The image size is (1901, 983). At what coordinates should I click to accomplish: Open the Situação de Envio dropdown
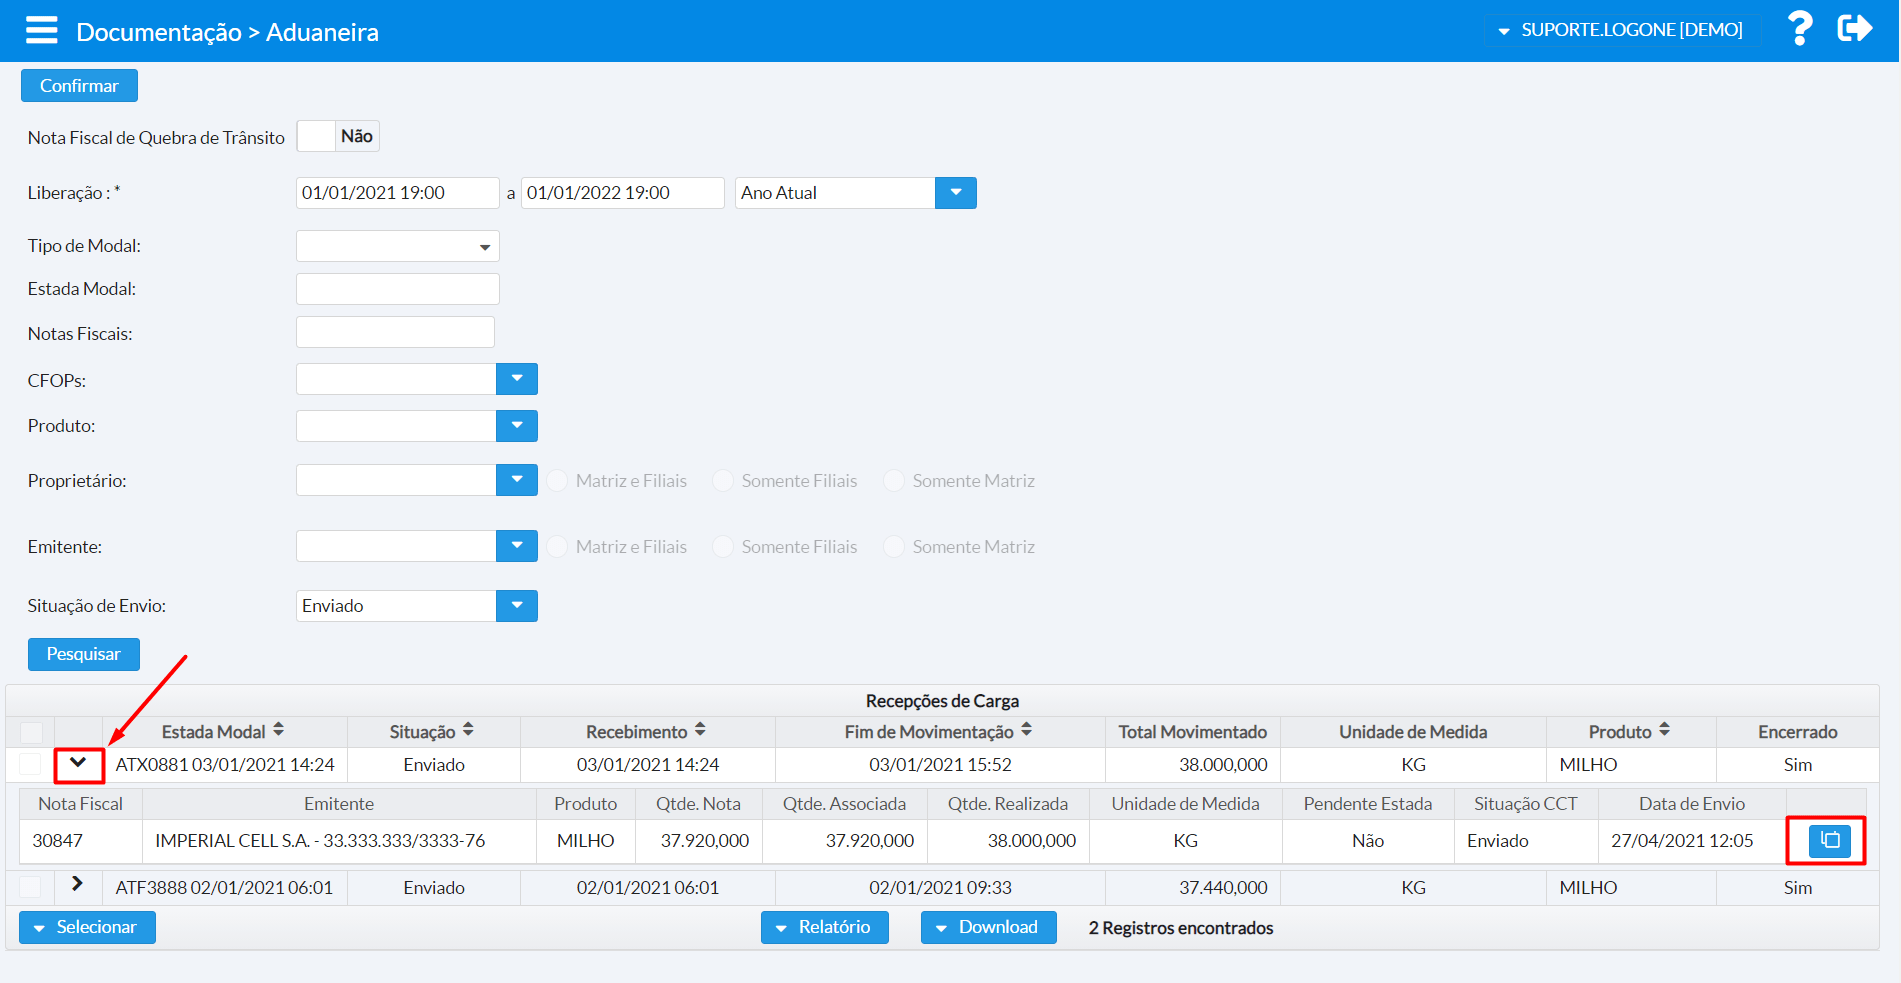click(x=516, y=606)
